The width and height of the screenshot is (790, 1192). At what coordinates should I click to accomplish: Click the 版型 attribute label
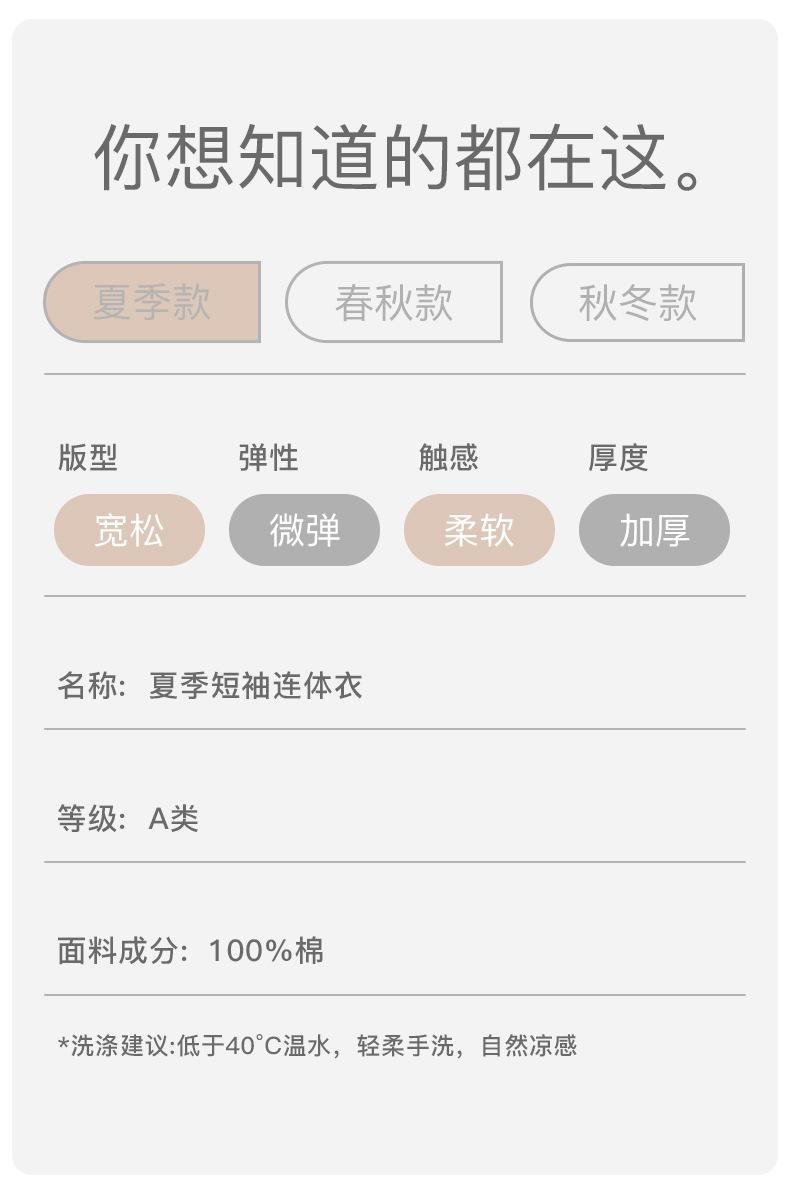pos(88,458)
